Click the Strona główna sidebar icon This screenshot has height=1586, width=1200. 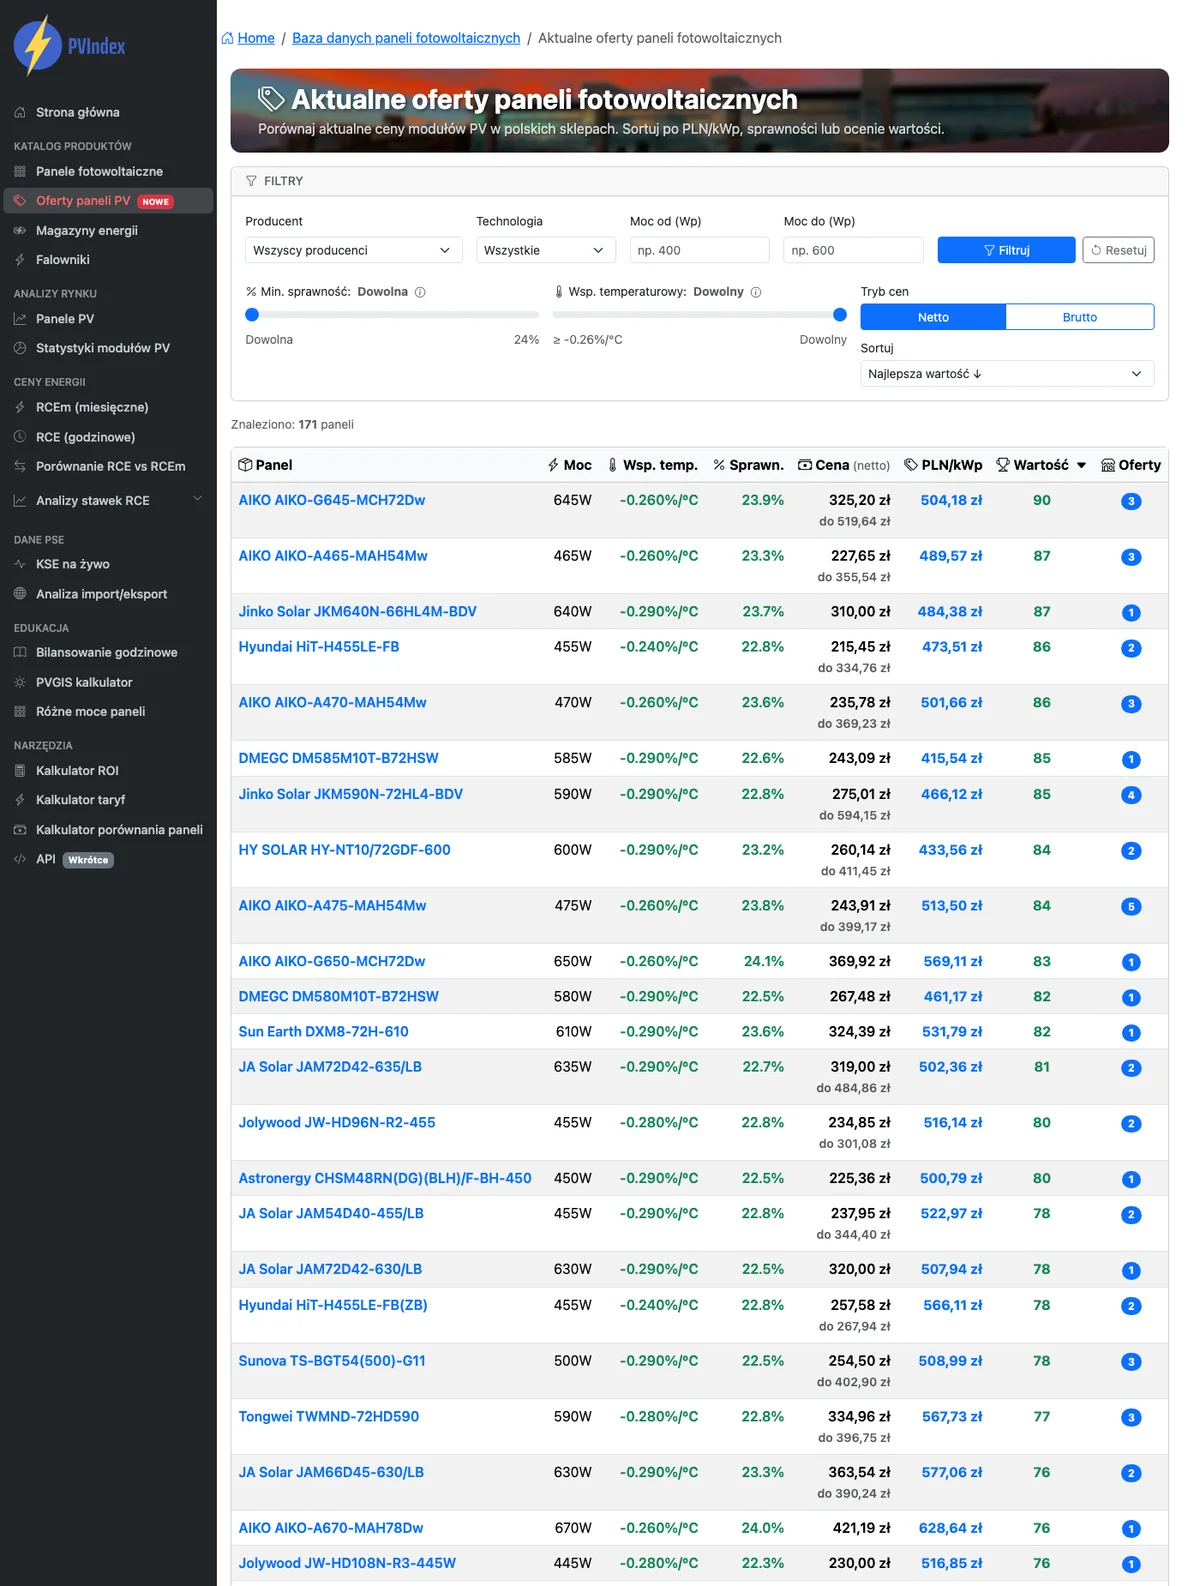pos(20,112)
